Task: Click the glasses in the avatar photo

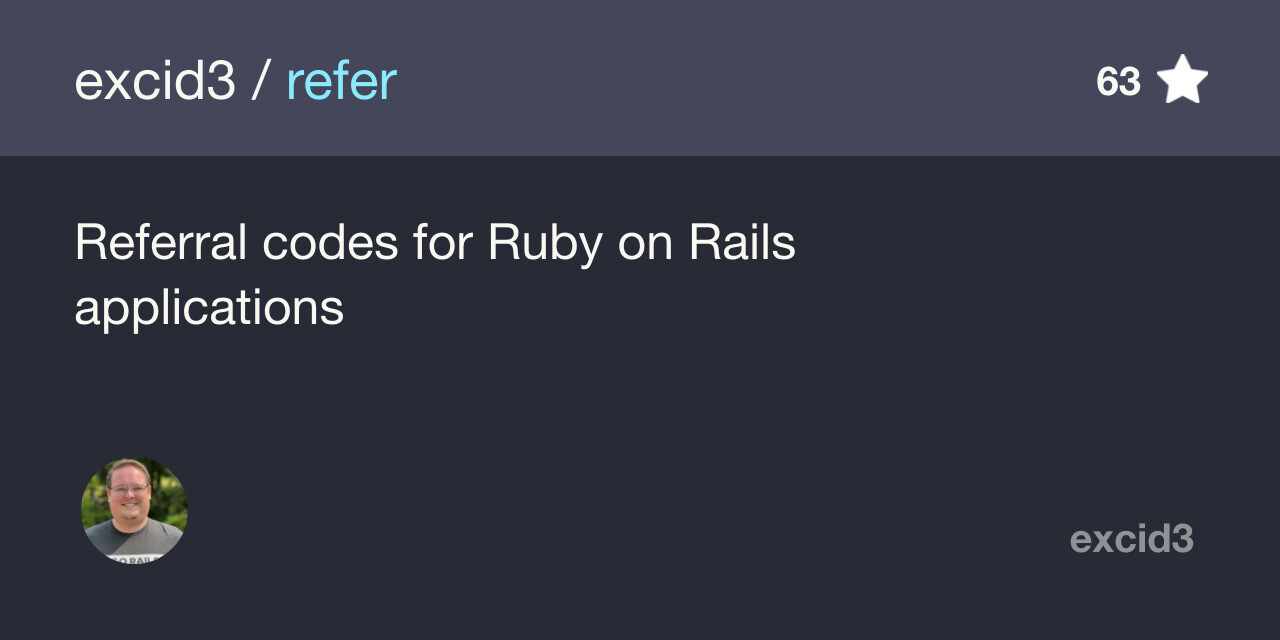Action: 129,491
